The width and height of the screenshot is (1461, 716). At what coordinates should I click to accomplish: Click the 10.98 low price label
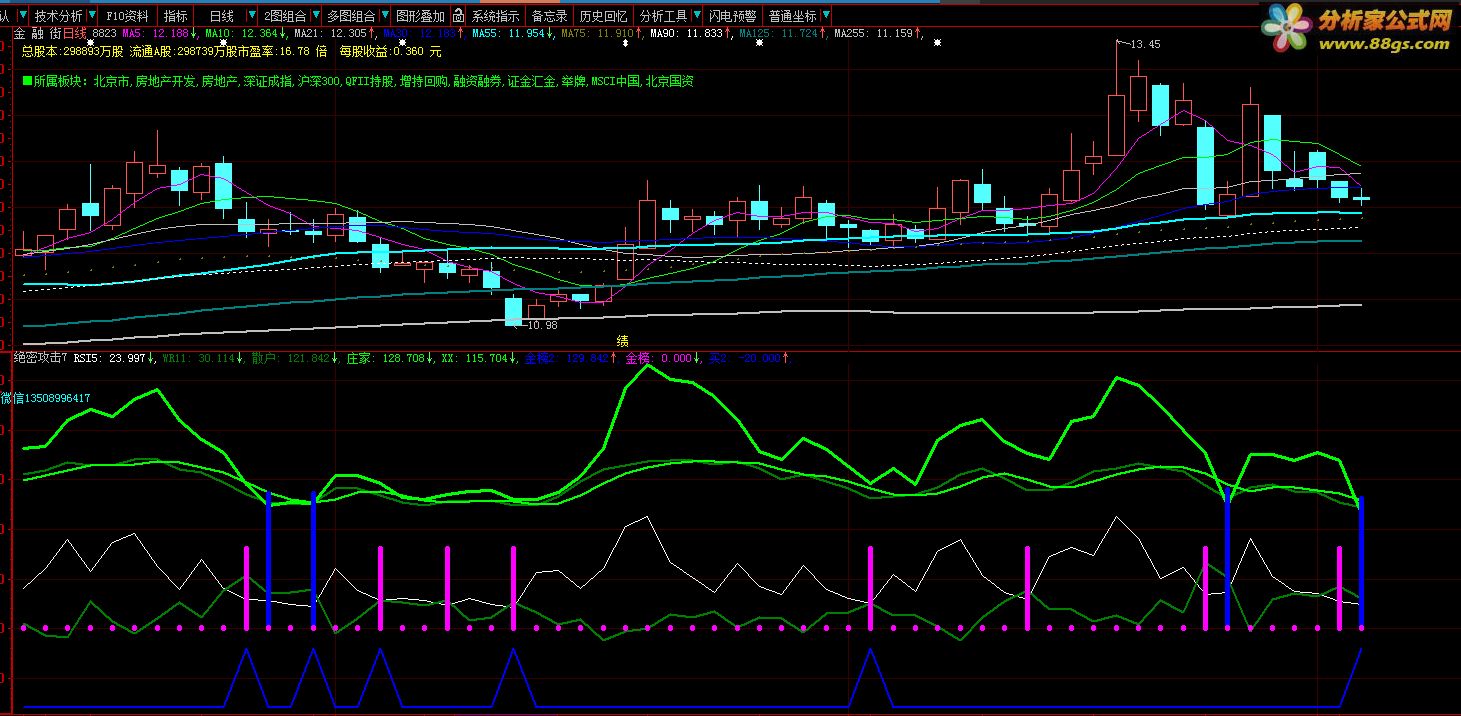pos(541,326)
